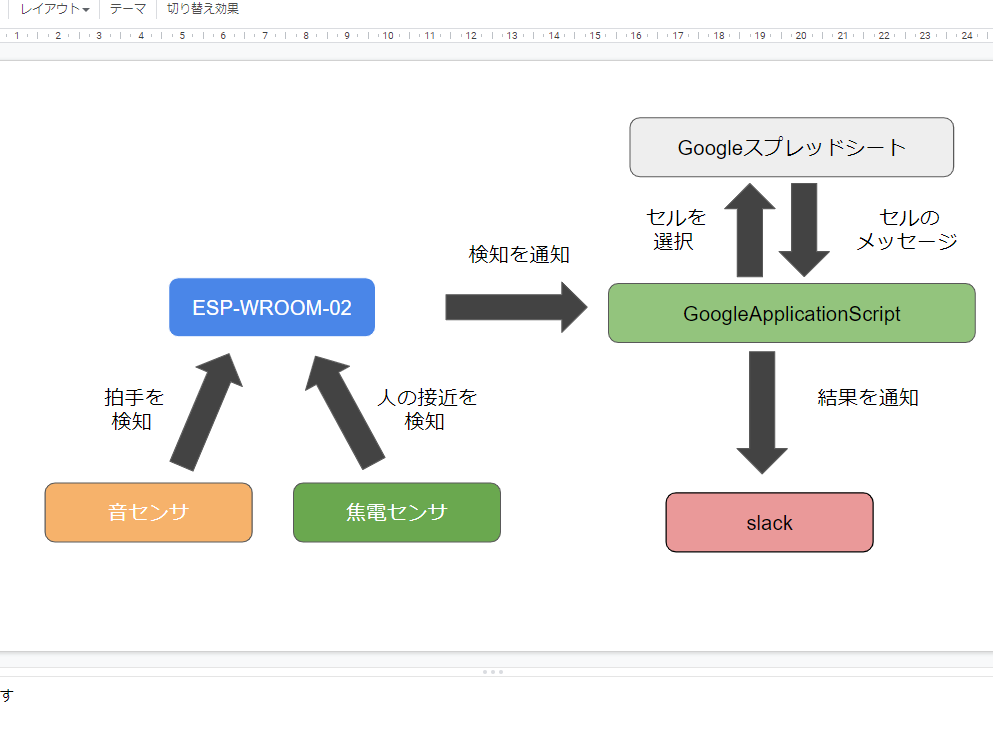Click the right arrow pointing to GoogleApplicationScript
993x745 pixels.
pyautogui.click(x=516, y=307)
